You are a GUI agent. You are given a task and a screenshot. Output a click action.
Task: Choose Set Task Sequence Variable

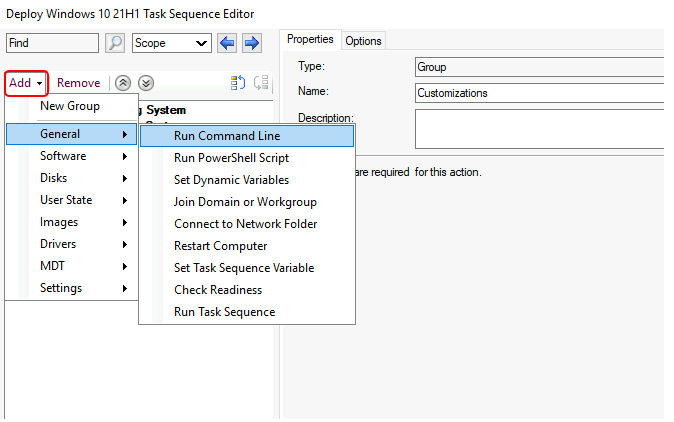point(247,268)
